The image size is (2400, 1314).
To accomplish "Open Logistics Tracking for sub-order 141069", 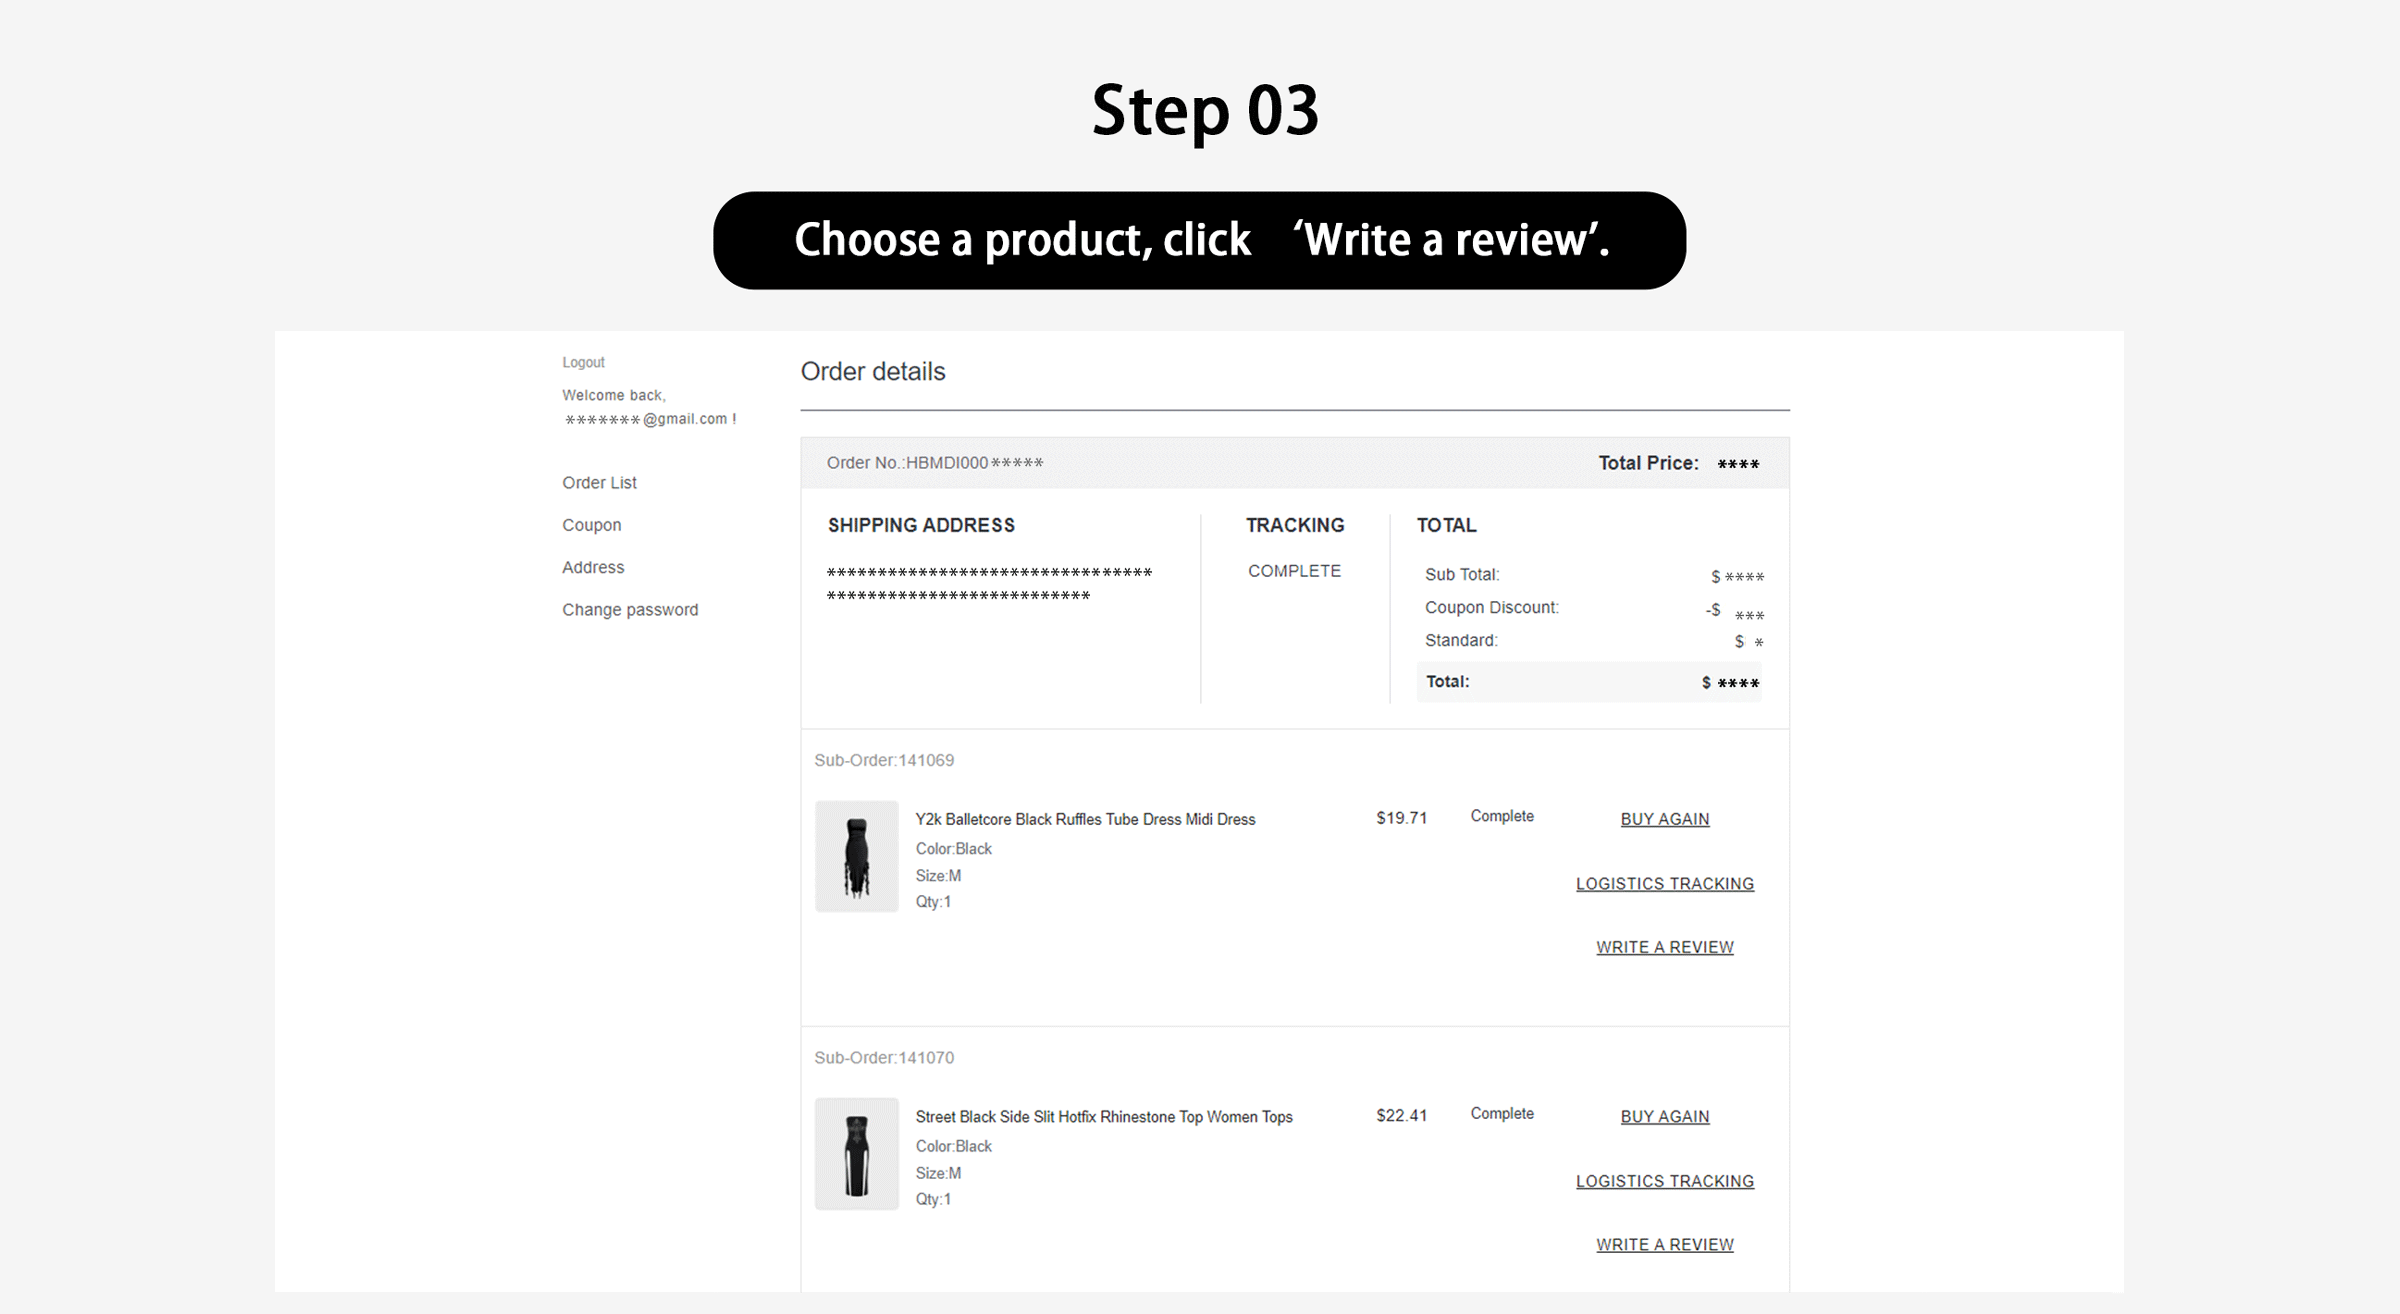I will tap(1664, 884).
